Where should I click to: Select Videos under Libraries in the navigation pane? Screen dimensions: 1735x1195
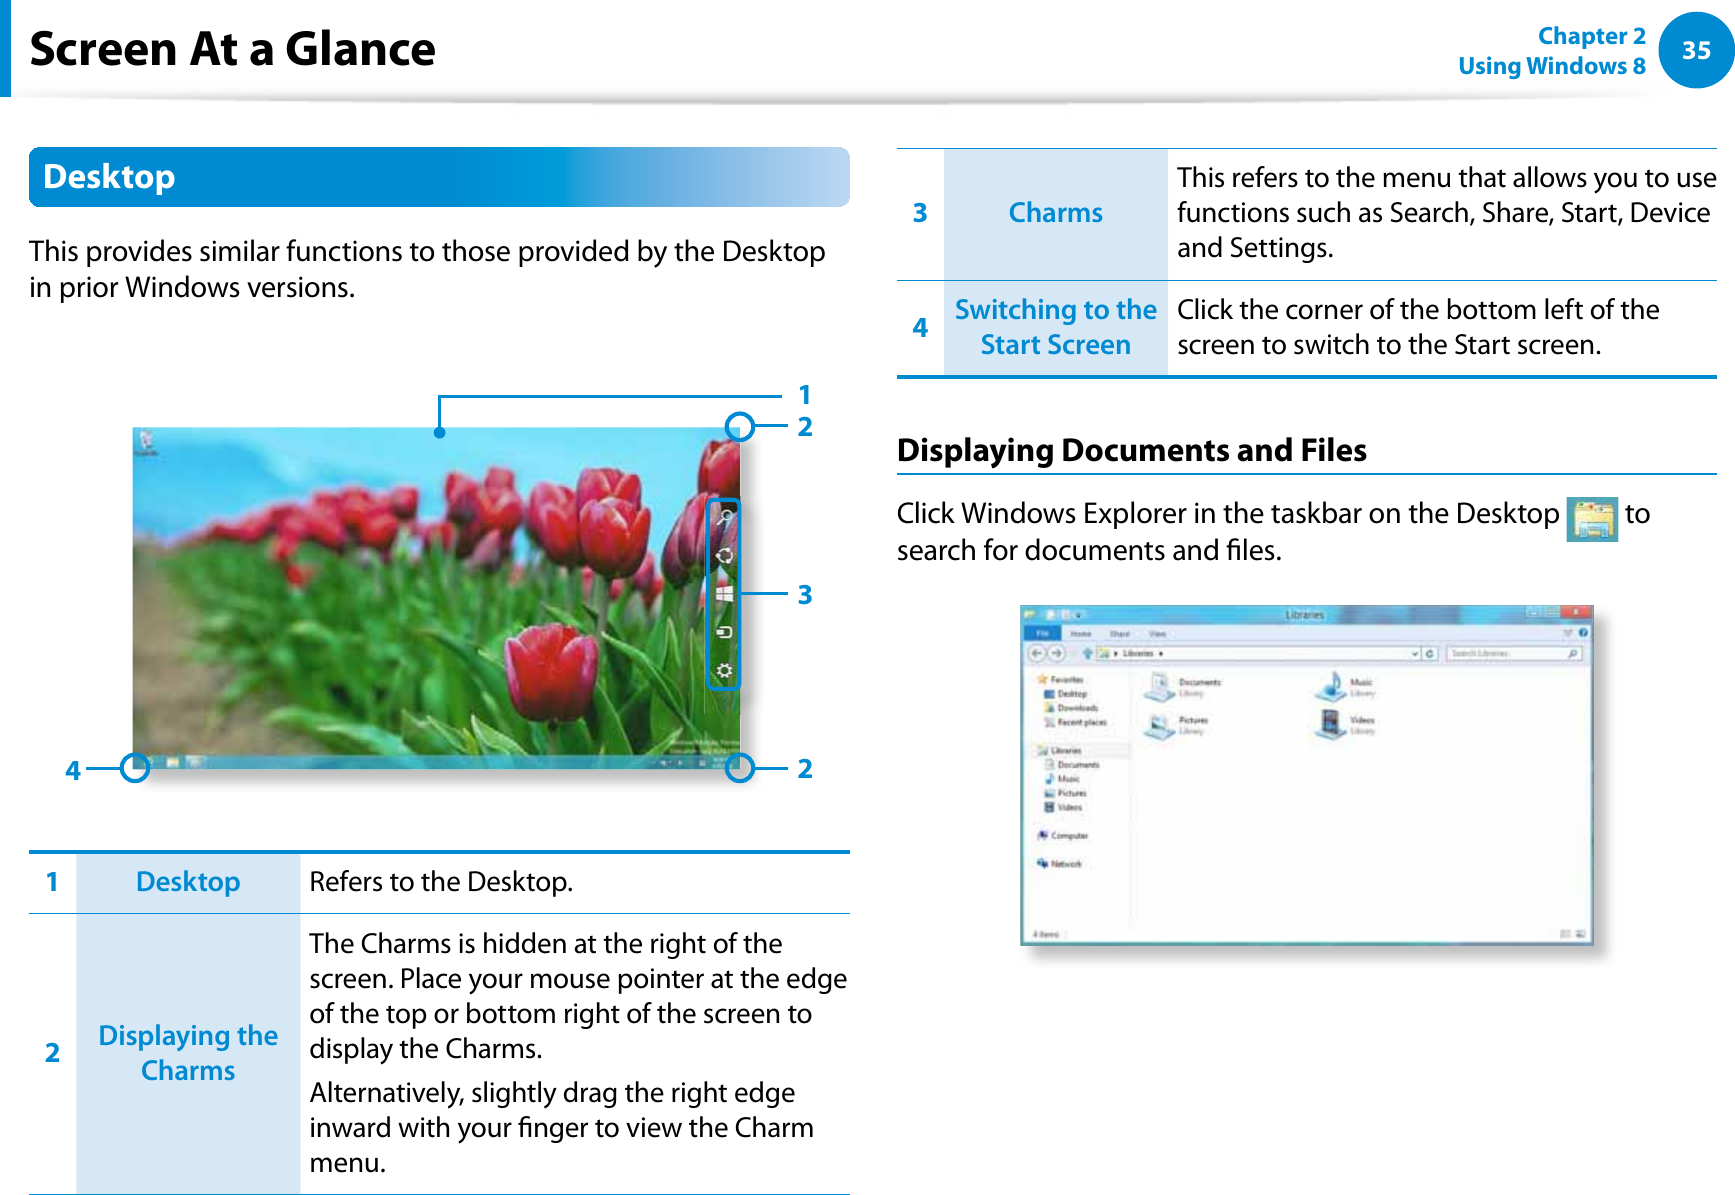(x=1063, y=807)
